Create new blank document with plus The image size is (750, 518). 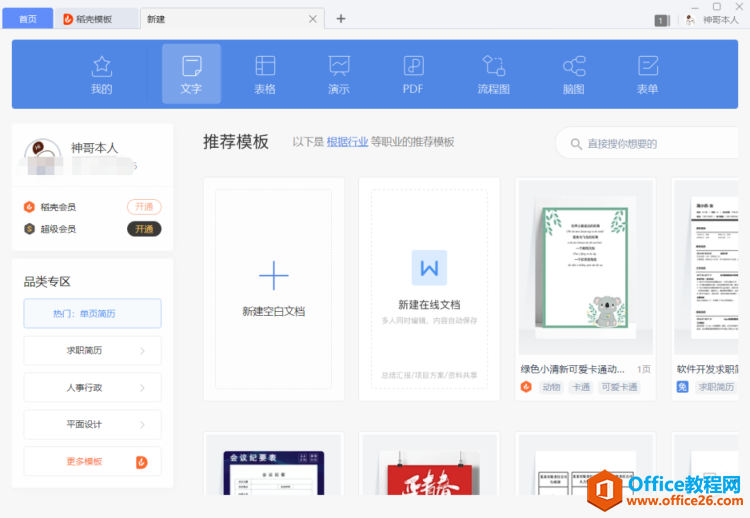(274, 289)
